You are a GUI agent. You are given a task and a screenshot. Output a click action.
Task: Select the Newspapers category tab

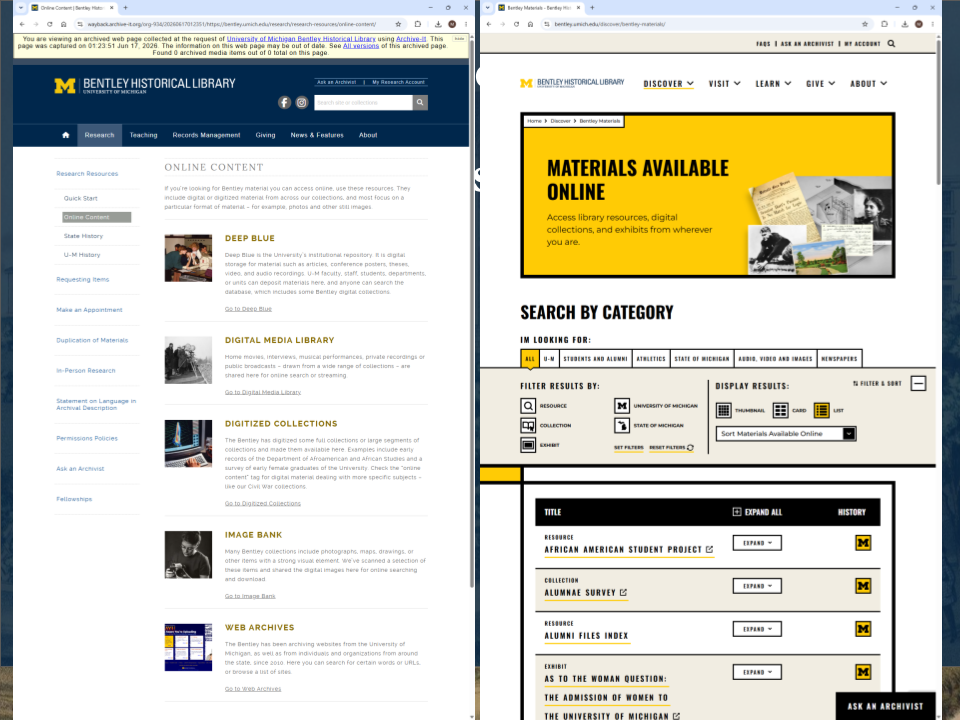click(x=839, y=359)
